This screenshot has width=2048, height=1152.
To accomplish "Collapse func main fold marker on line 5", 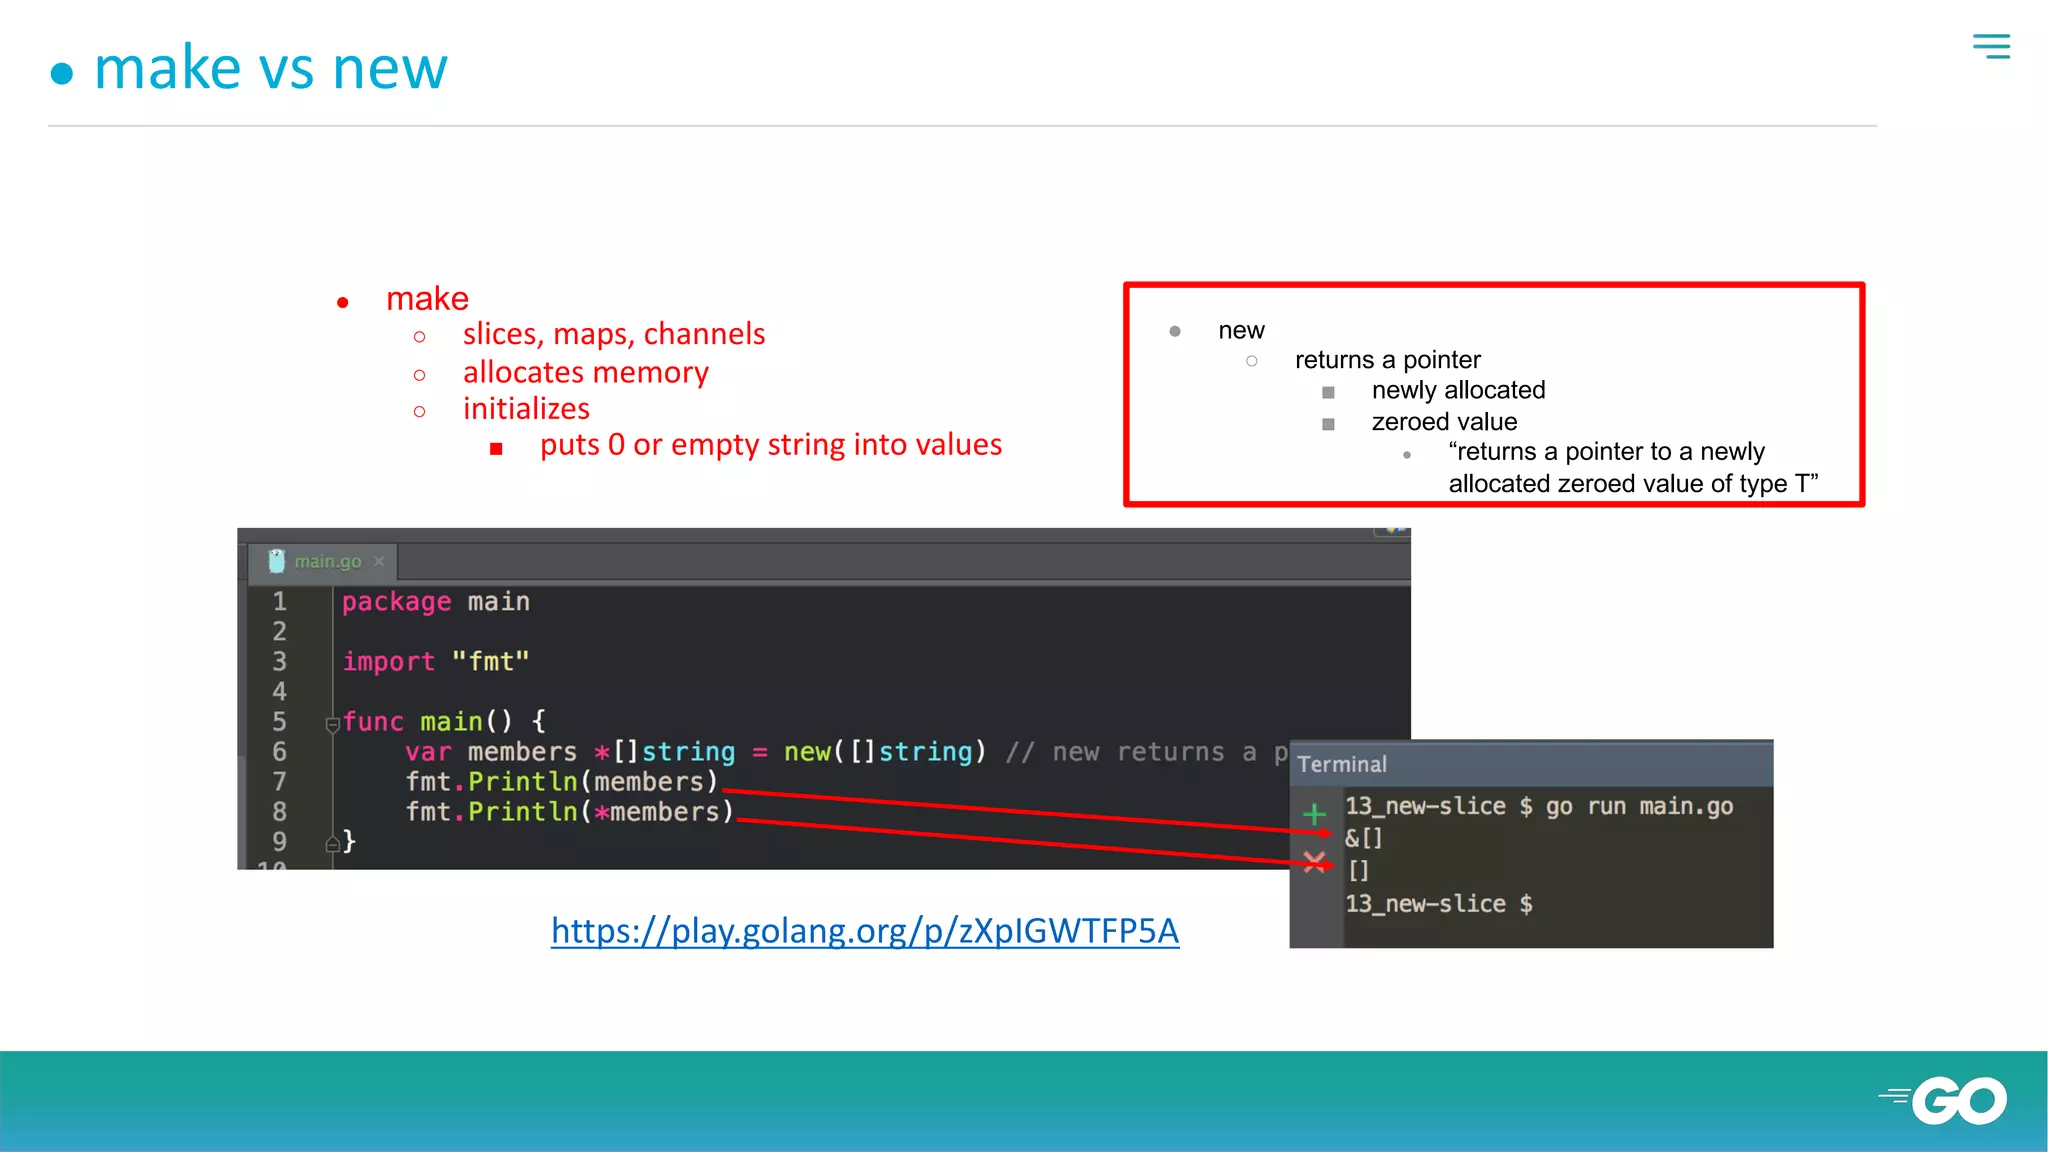I will pyautogui.click(x=332, y=724).
